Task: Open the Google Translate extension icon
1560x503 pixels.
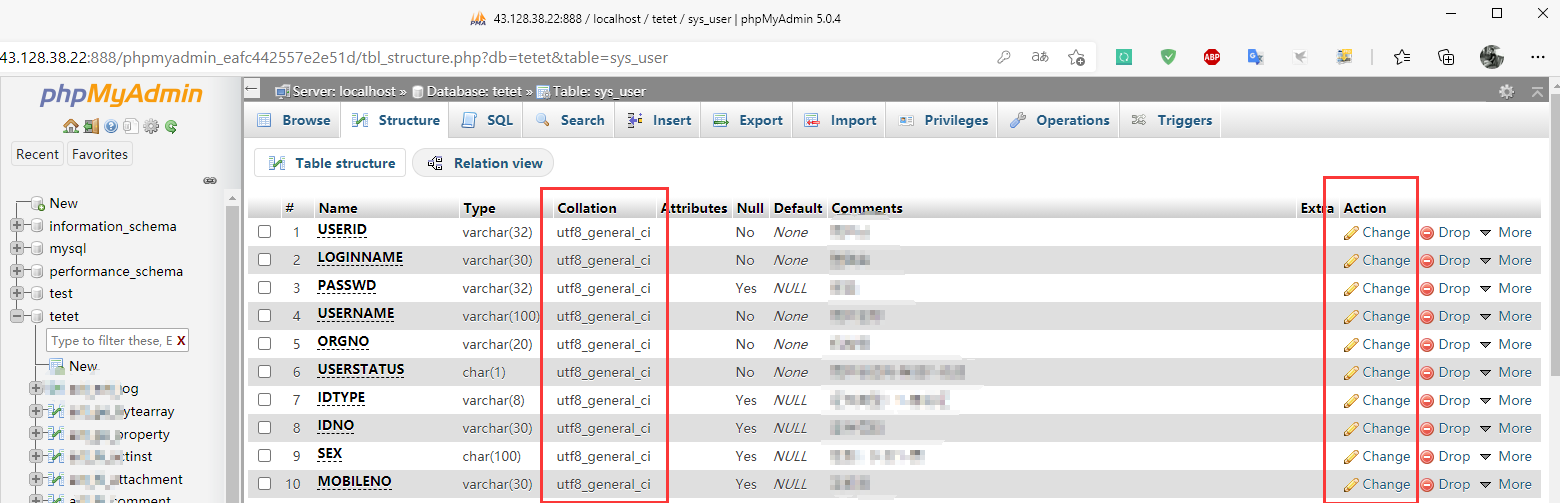Action: coord(1255,57)
